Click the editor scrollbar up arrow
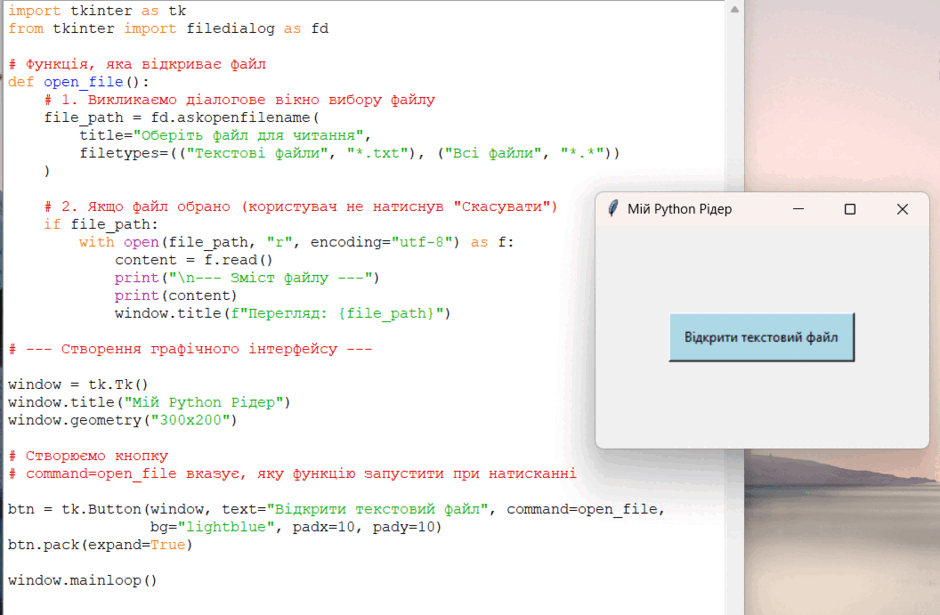 (x=734, y=9)
